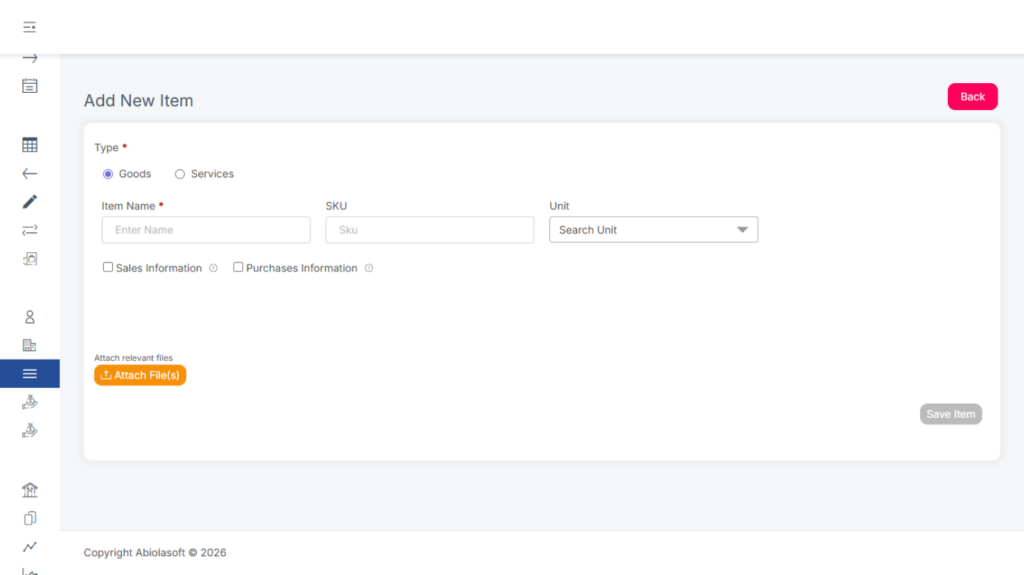Screen dimensions: 1024x575
Task: Click info icon beside Purchases Information
Action: pyautogui.click(x=369, y=268)
